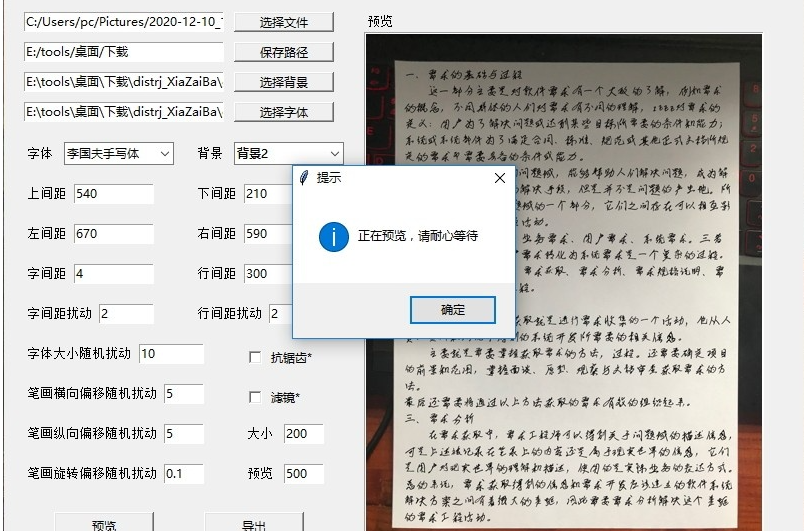This screenshot has width=804, height=531.
Task: Edit the 字间距扰动 field
Action: 126,313
